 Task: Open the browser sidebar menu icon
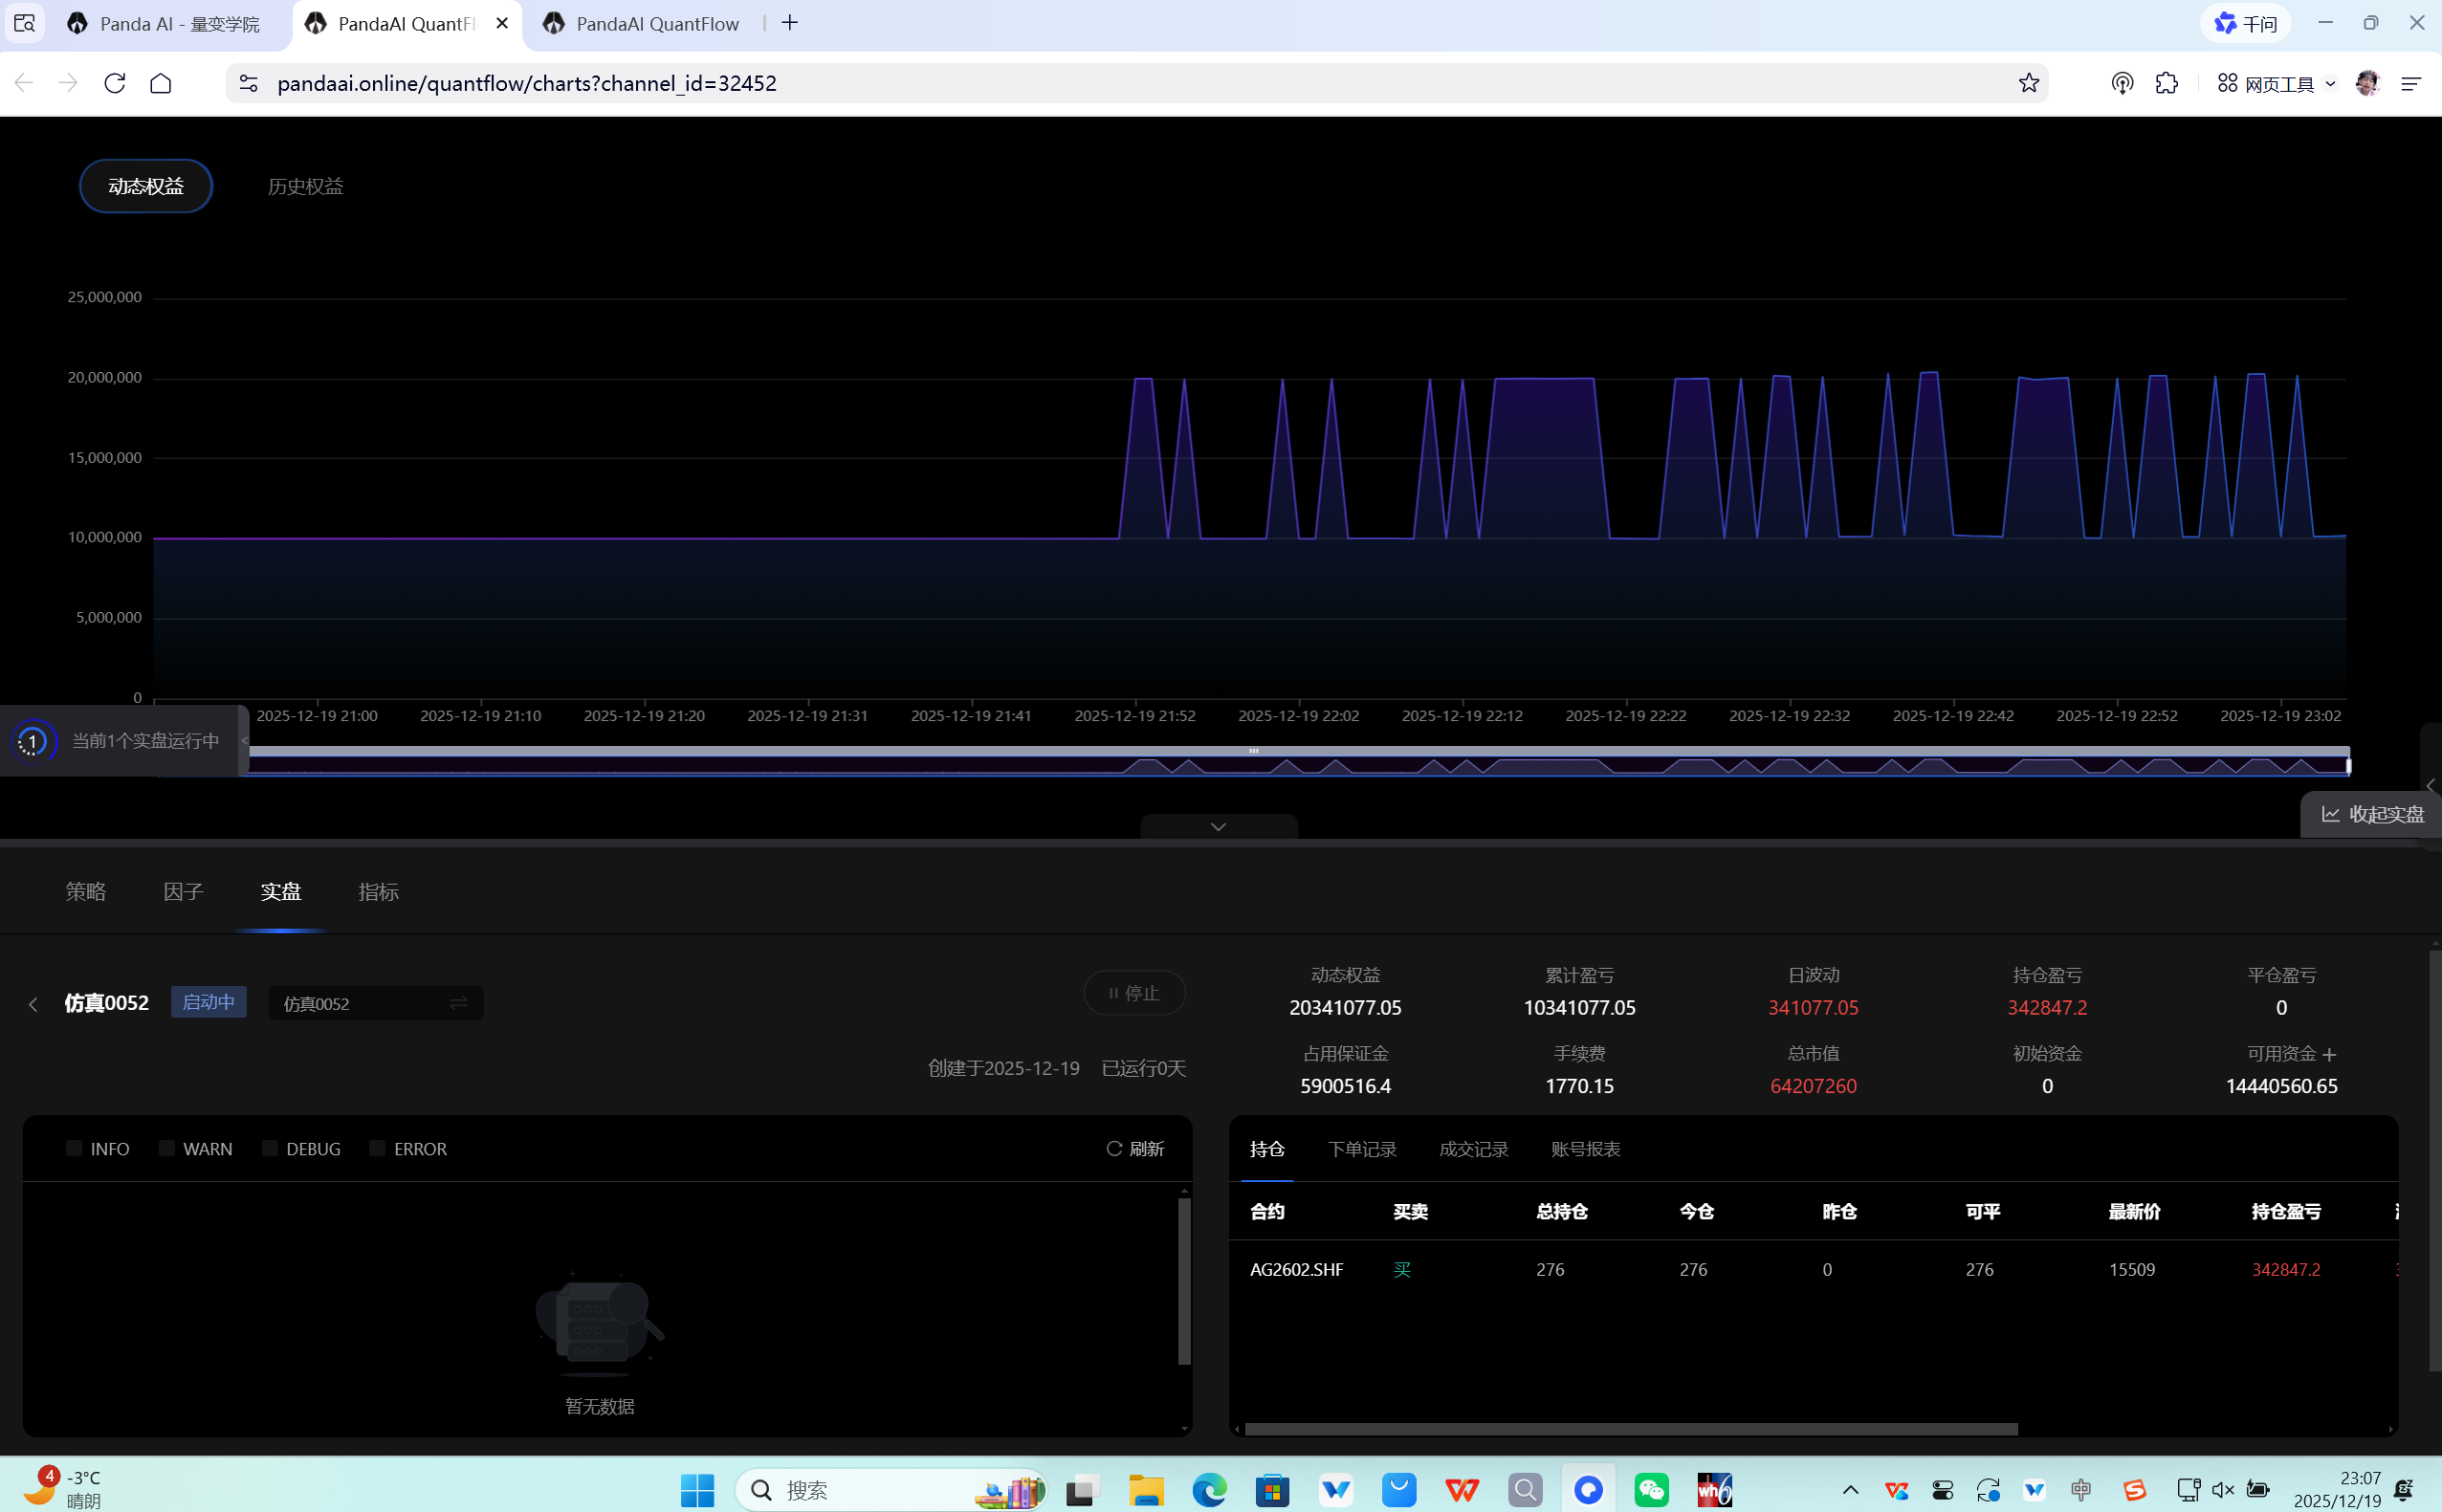point(2411,83)
